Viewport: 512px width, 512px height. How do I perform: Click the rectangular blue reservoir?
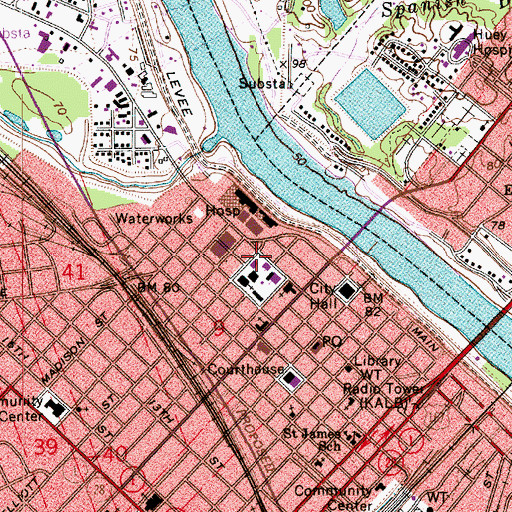(370, 104)
